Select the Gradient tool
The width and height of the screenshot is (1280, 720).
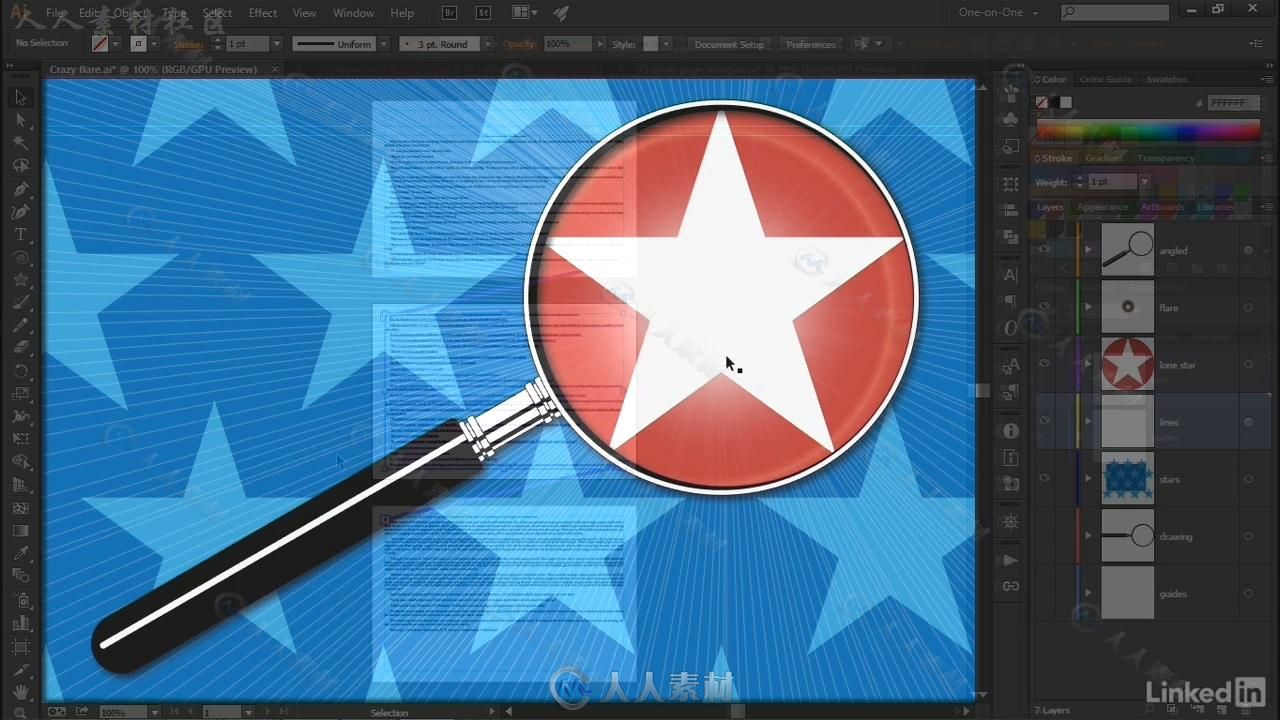pos(20,530)
